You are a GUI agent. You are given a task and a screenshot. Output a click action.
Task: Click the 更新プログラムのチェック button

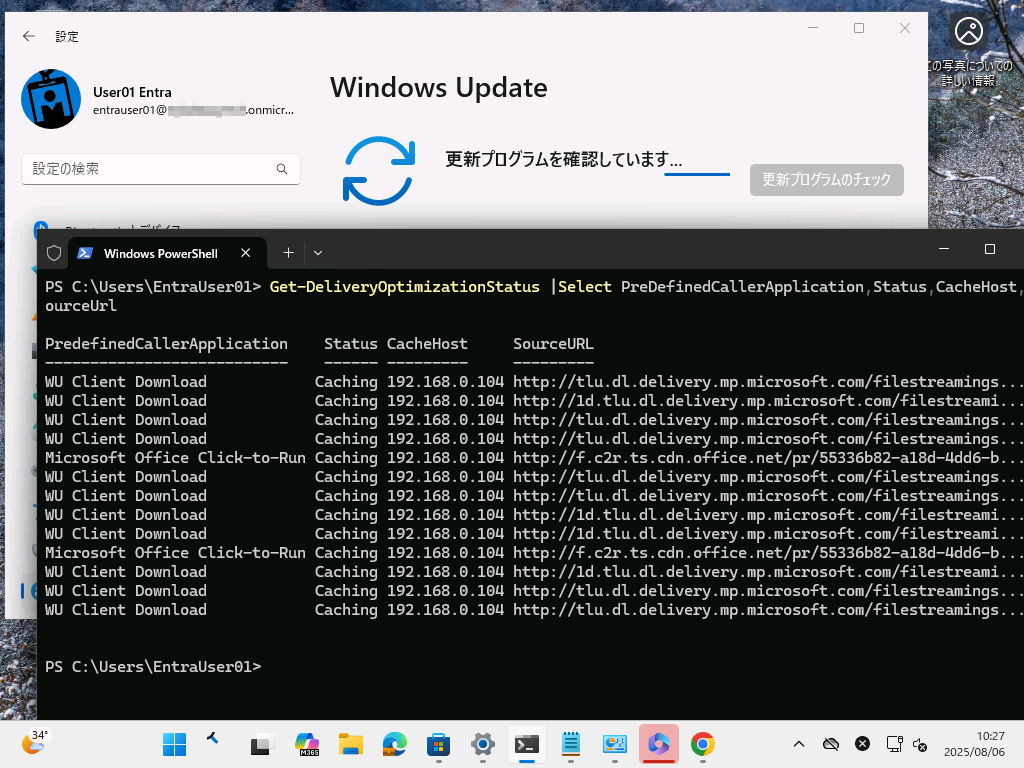[826, 180]
